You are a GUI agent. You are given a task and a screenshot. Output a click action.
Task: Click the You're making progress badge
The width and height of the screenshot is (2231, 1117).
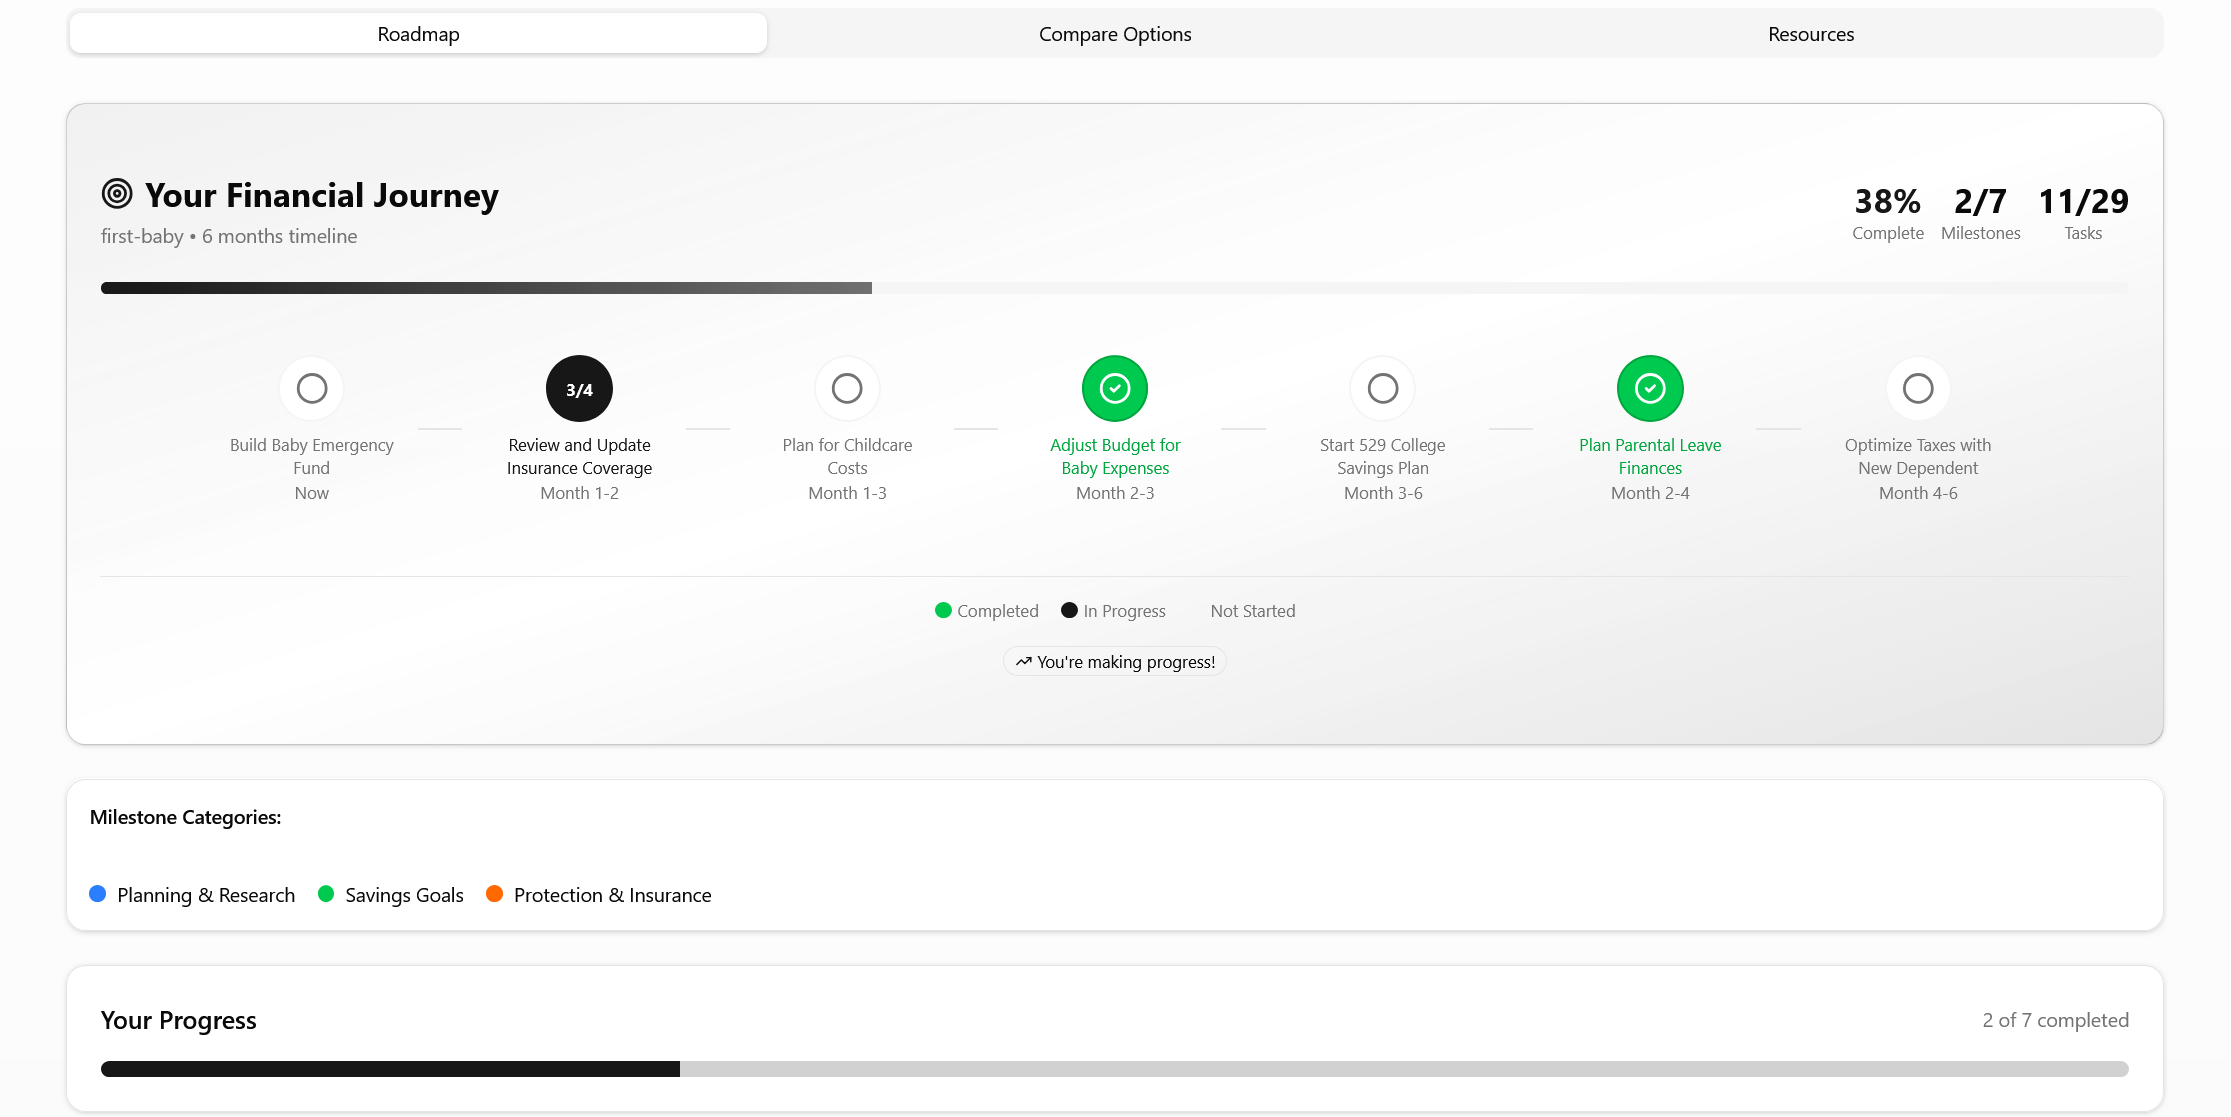click(1115, 662)
